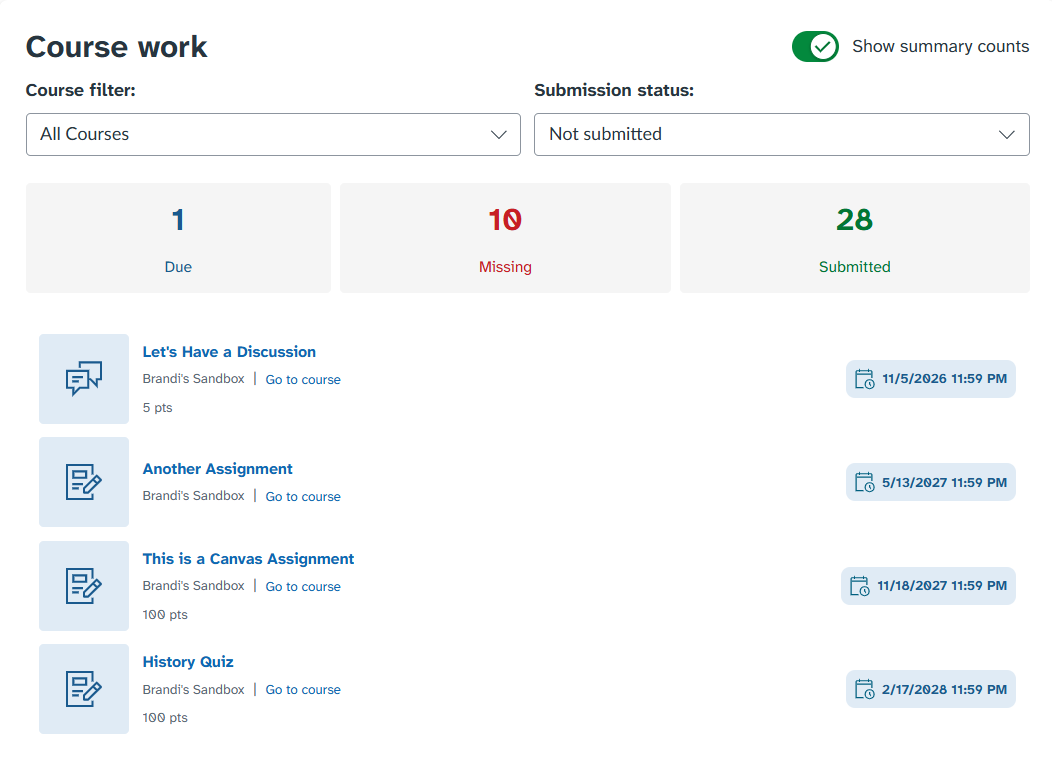Open the History Quiz link
The image size is (1052, 768).
188,662
